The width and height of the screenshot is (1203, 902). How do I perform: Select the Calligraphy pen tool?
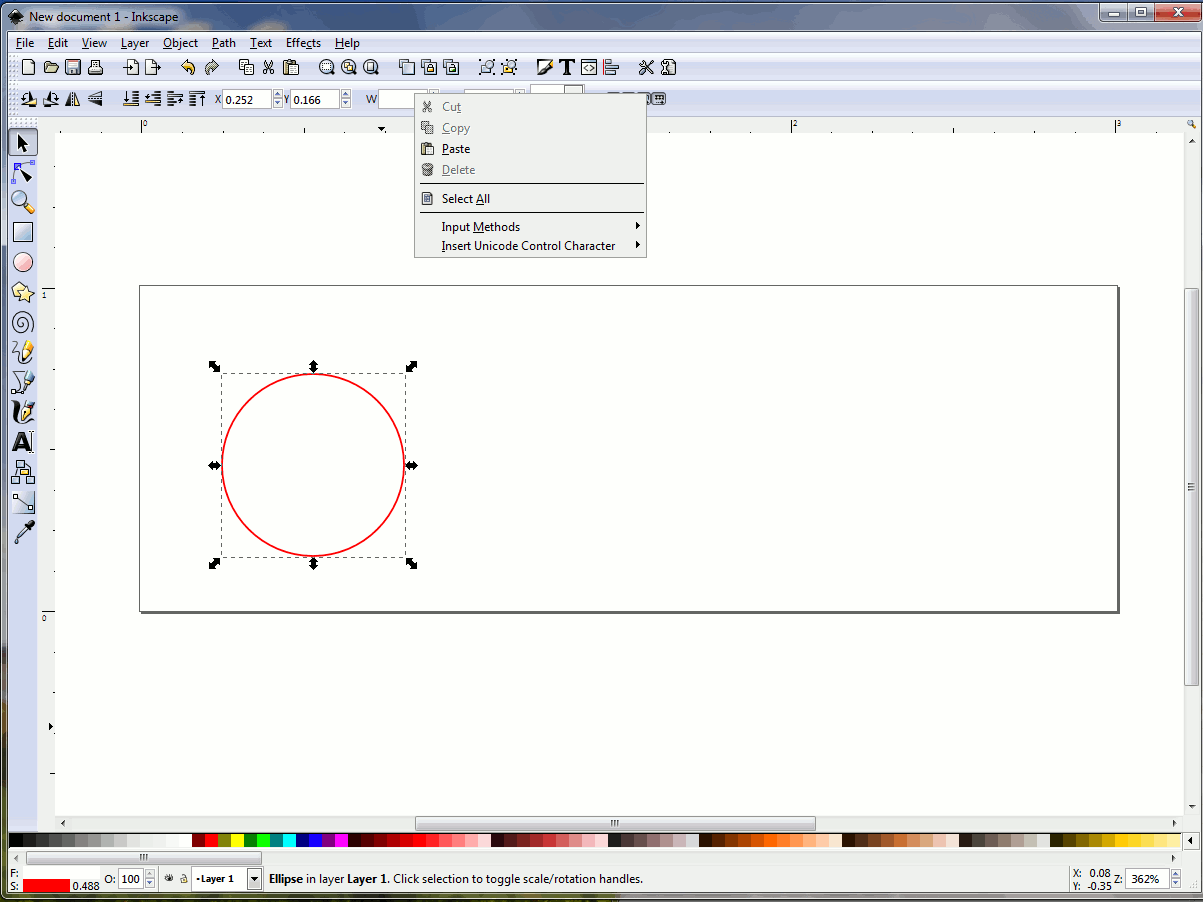coord(23,412)
